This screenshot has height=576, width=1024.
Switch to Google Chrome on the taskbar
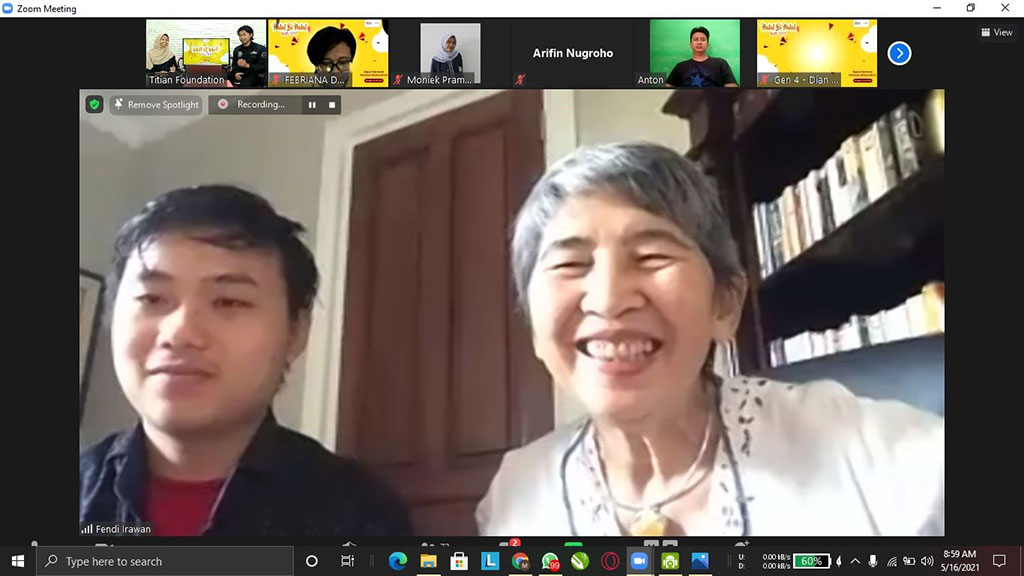tap(520, 561)
